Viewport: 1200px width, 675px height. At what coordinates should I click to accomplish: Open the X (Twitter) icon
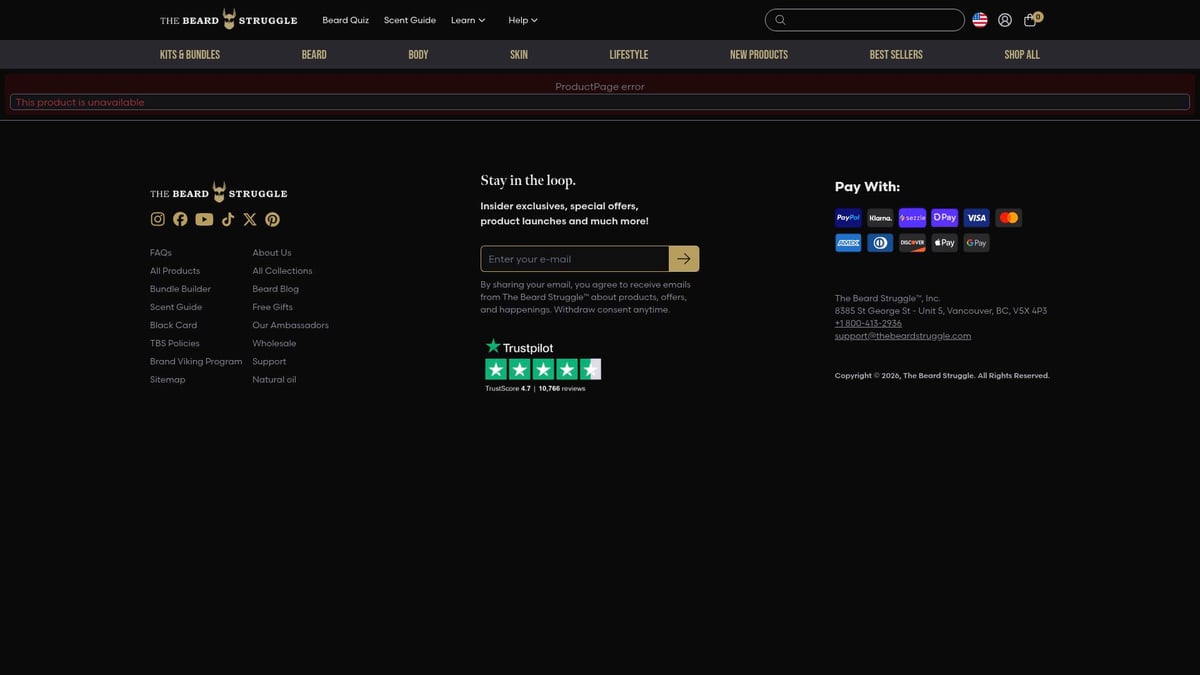click(250, 219)
